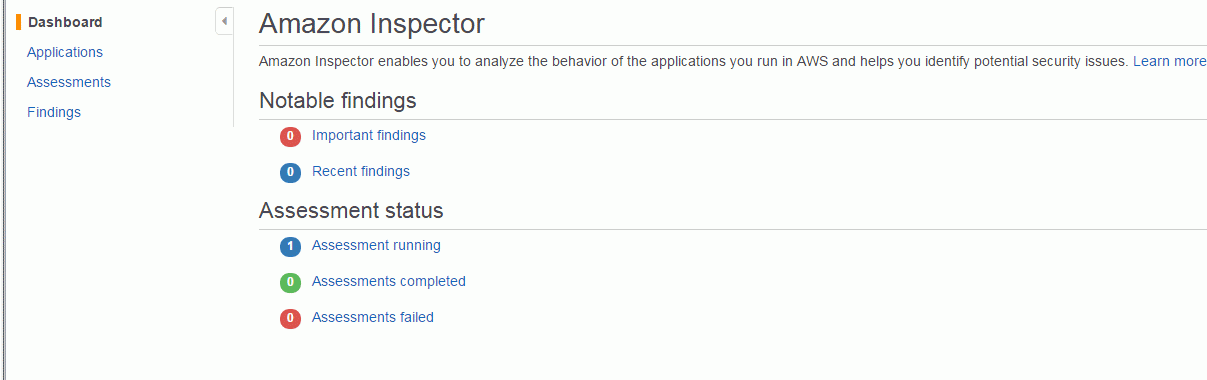Open the Recent findings link
The height and width of the screenshot is (380, 1207).
(361, 171)
